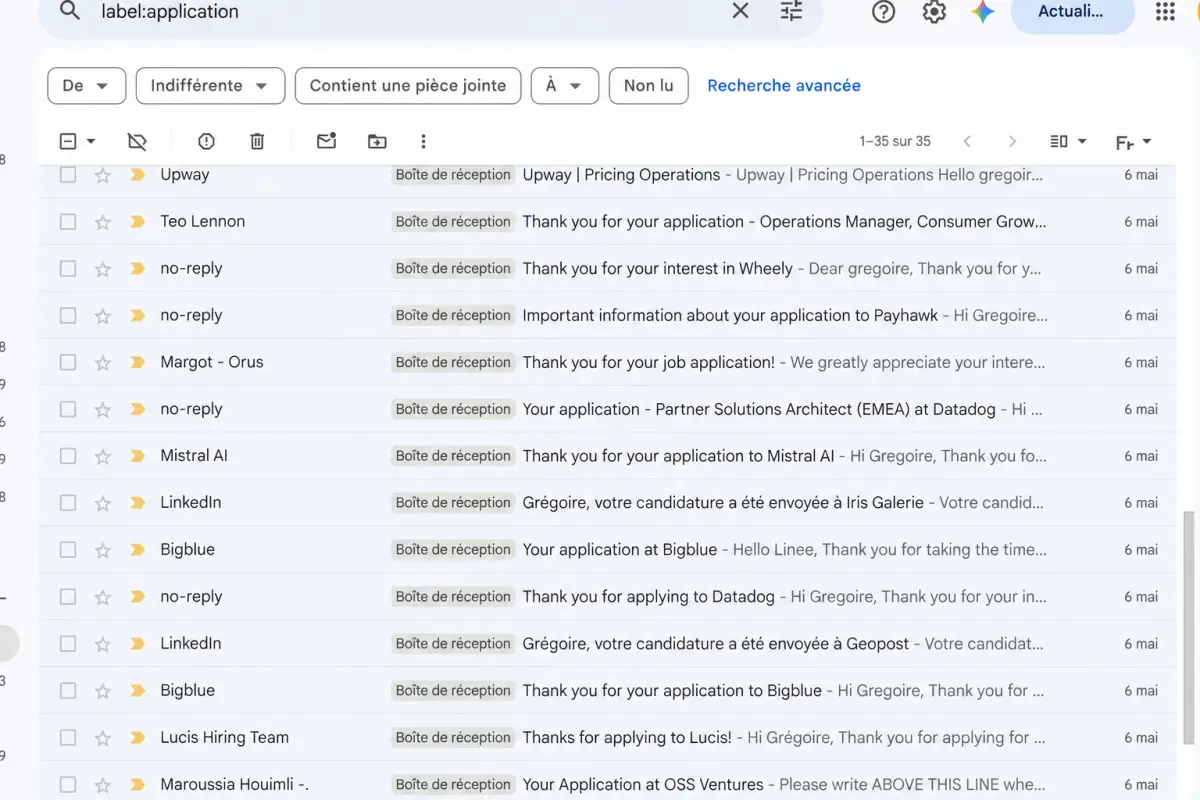Select checkbox for Lucis Hiring Team email
This screenshot has height=800, width=1200.
68,738
